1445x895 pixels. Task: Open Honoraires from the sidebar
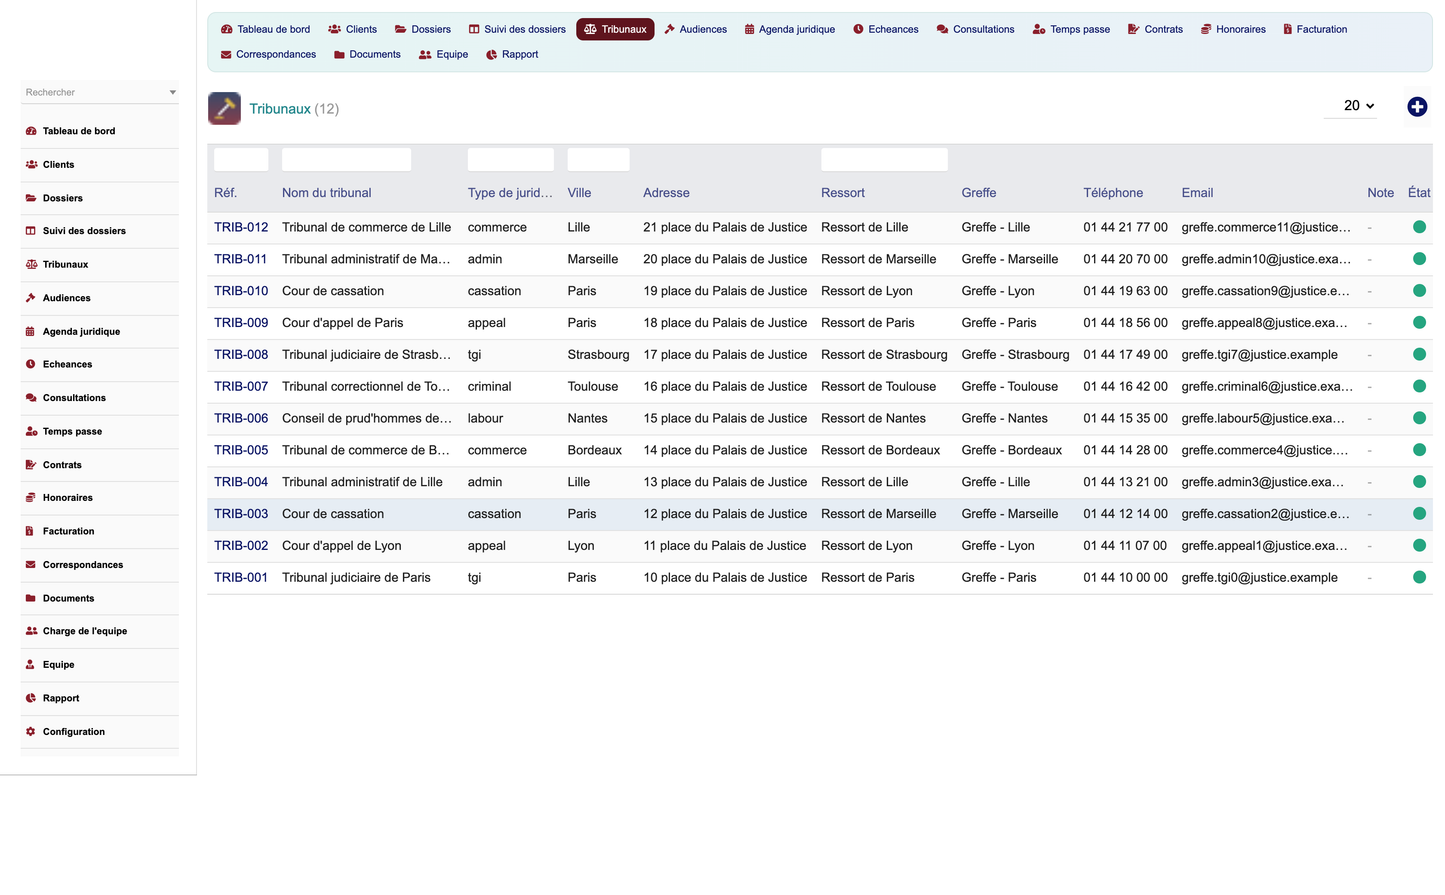click(67, 498)
